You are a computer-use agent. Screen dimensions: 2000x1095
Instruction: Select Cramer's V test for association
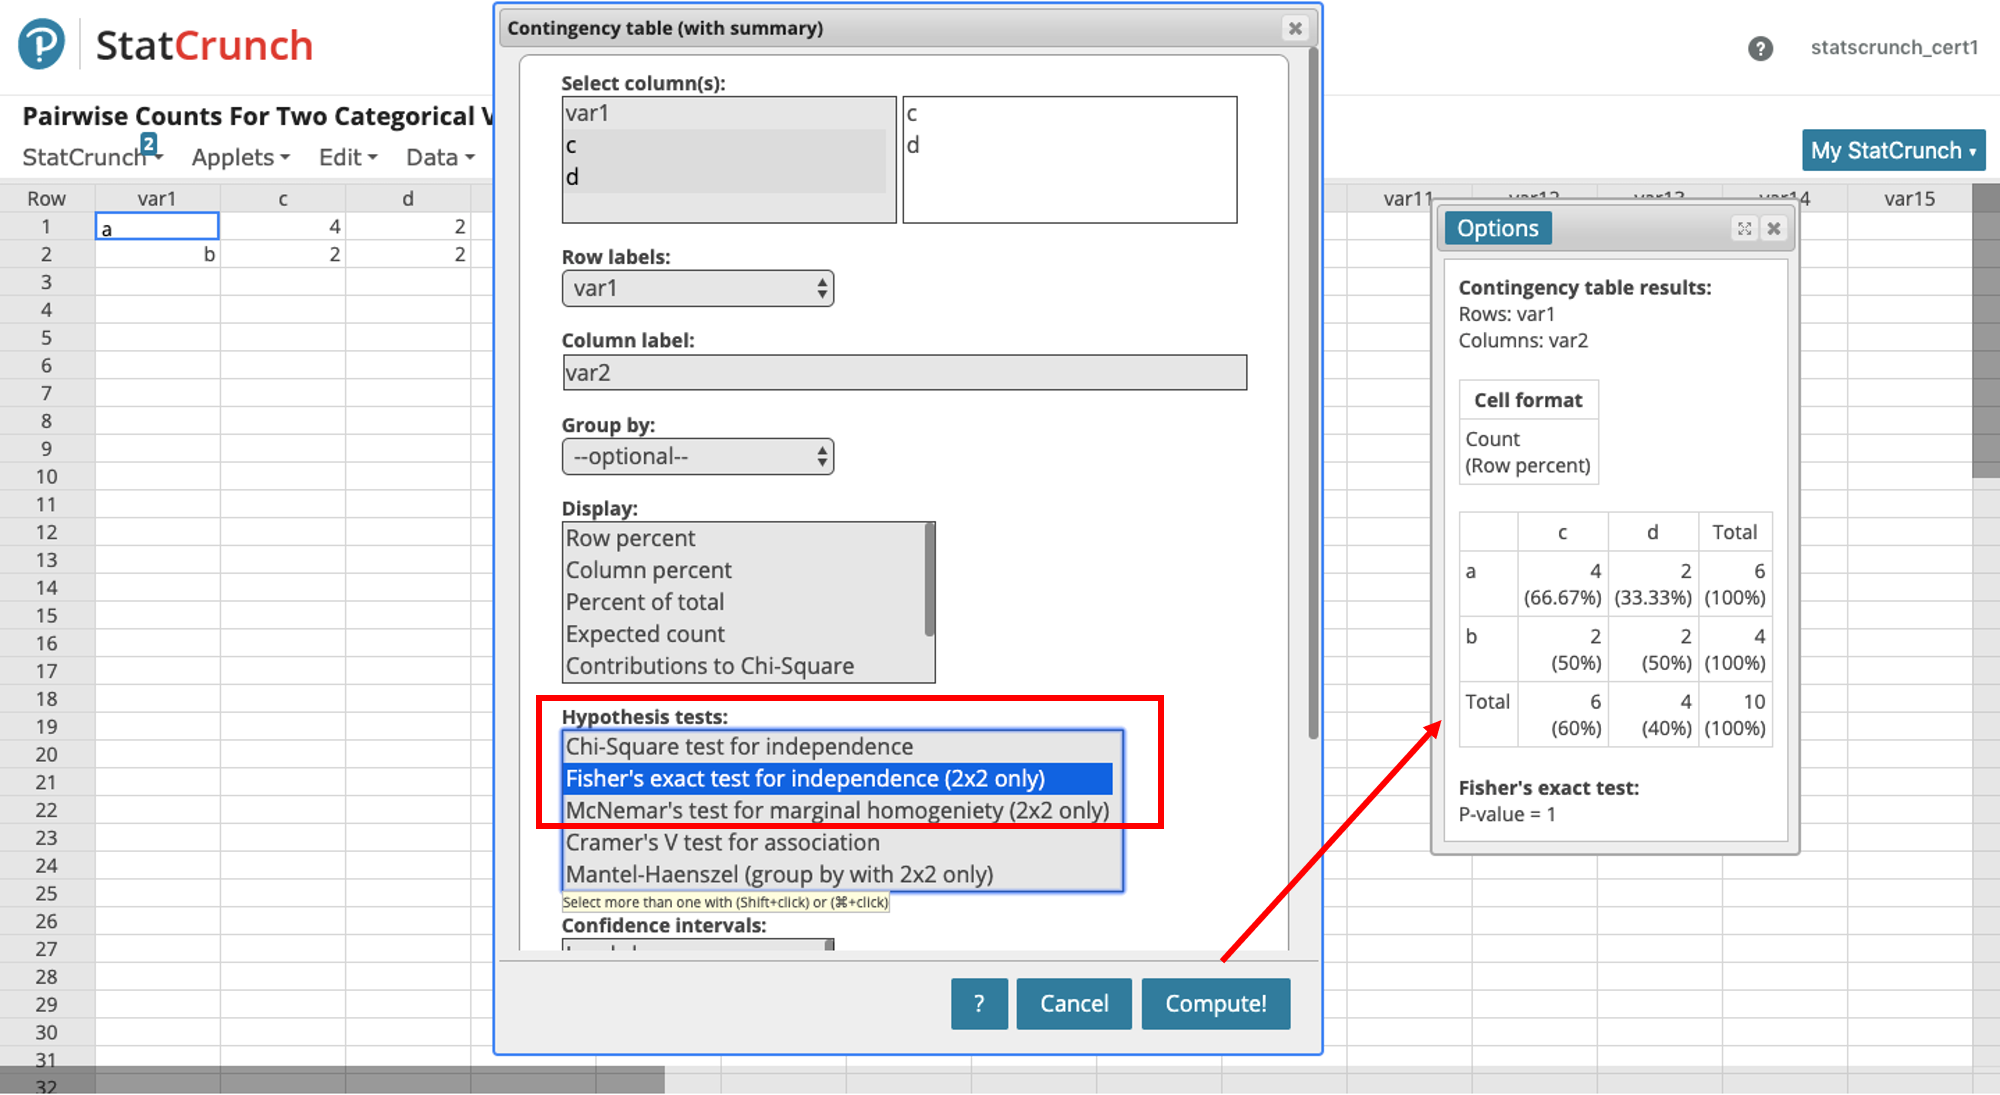click(x=722, y=843)
